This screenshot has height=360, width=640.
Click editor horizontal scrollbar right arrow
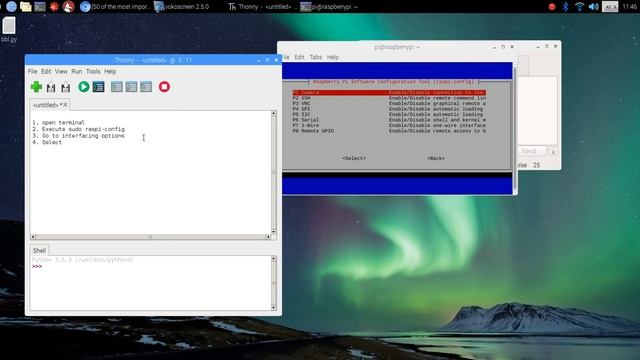click(268, 237)
